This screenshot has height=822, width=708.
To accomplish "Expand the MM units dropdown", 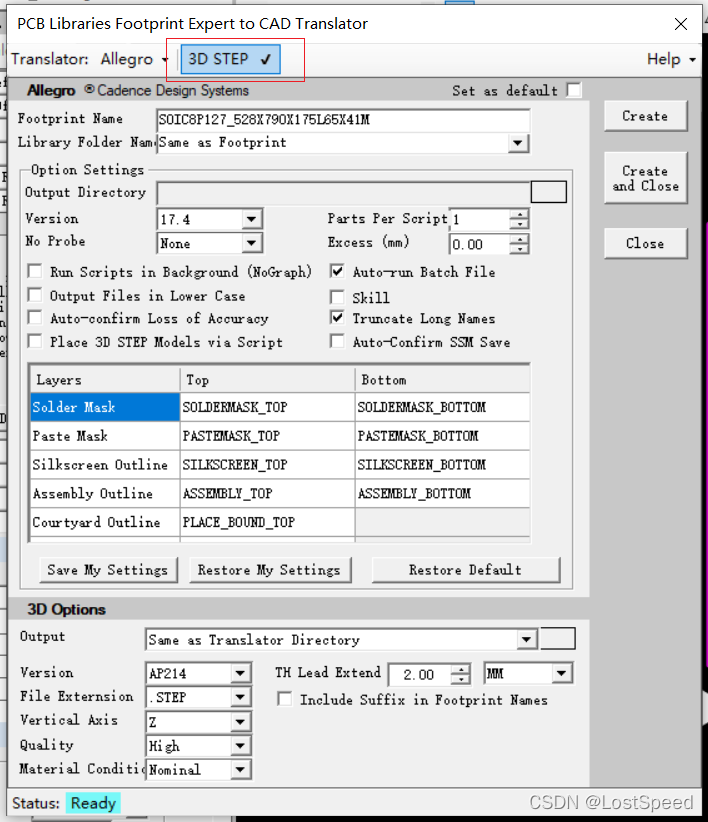I will (x=561, y=673).
